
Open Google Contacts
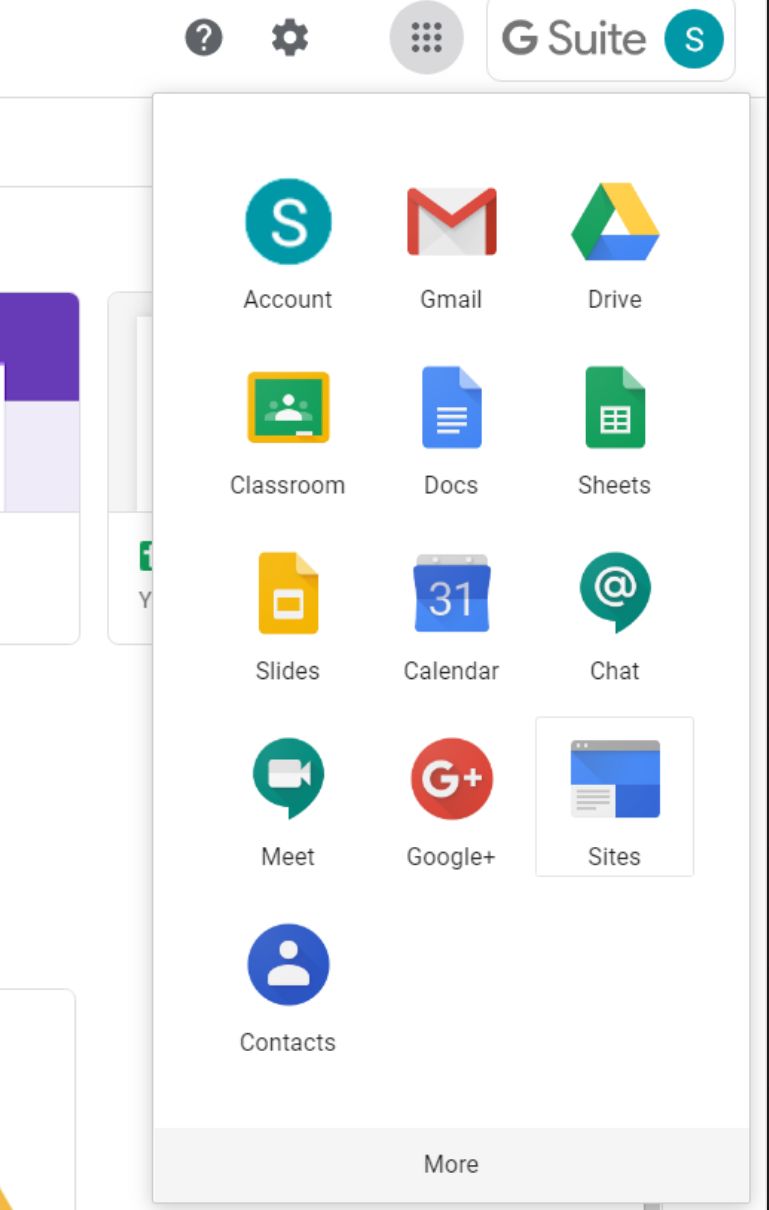pos(288,965)
